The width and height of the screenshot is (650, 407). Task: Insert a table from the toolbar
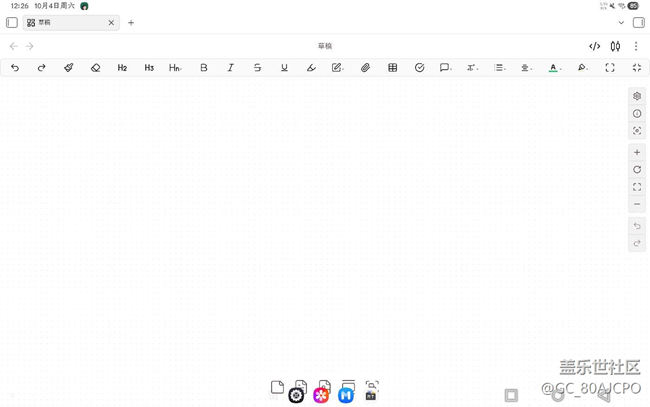392,68
